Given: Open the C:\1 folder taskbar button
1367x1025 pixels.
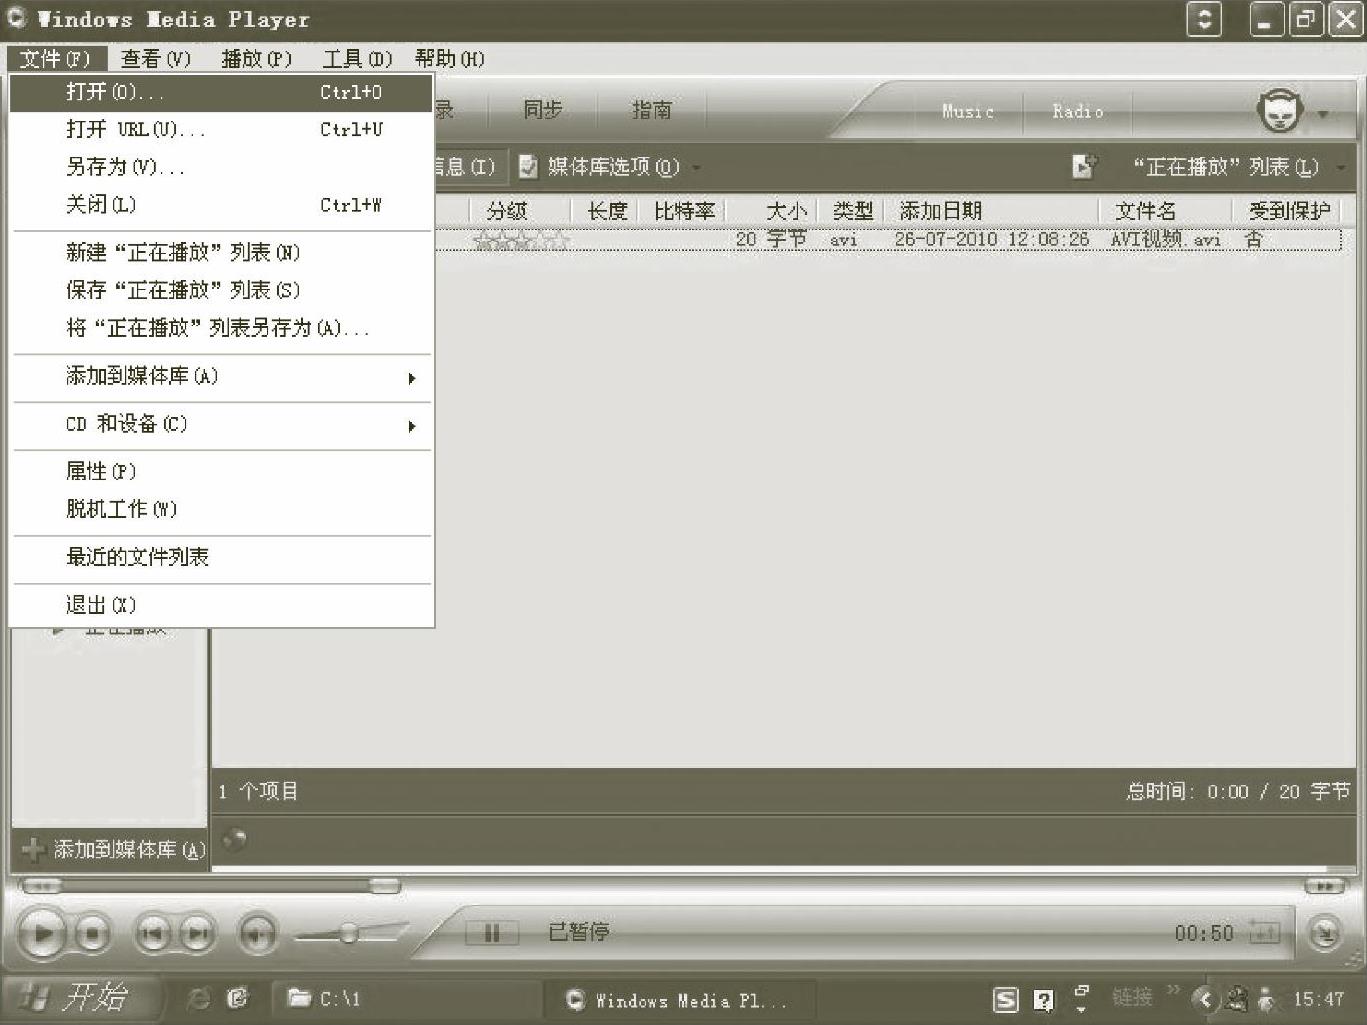Looking at the screenshot, I should pos(405,998).
